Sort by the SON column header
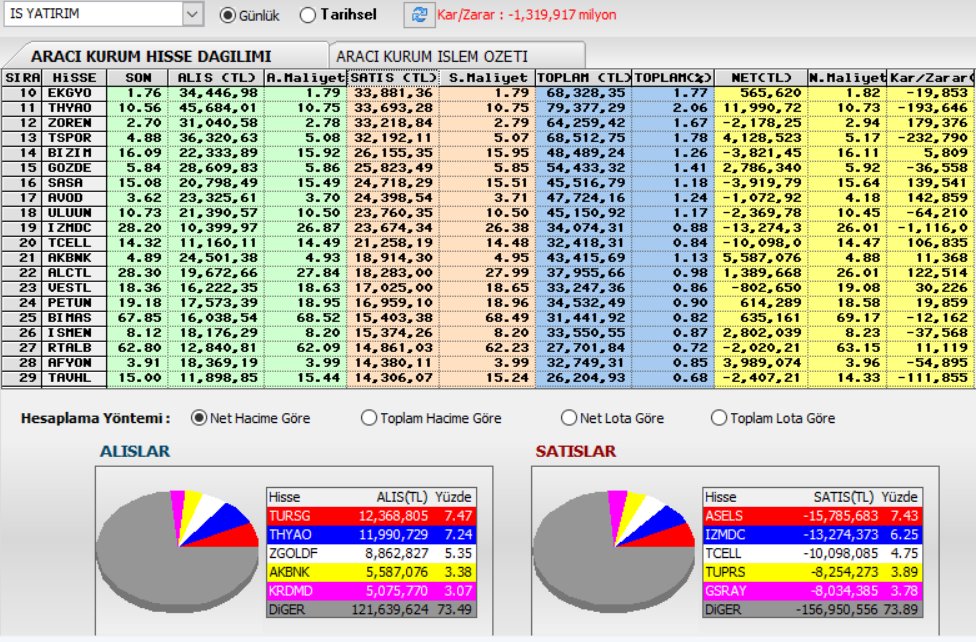 pyautogui.click(x=138, y=78)
